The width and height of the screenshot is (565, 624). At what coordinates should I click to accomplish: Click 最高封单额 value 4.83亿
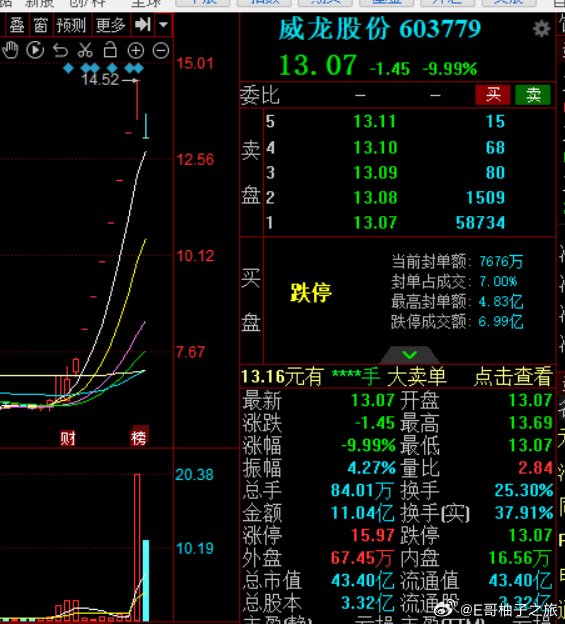pos(501,302)
